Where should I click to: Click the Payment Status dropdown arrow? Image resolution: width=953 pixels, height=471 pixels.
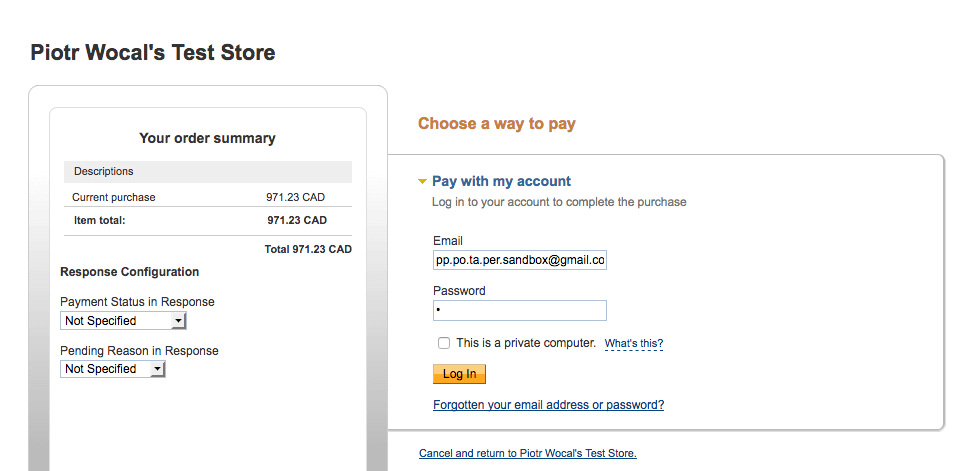(178, 321)
